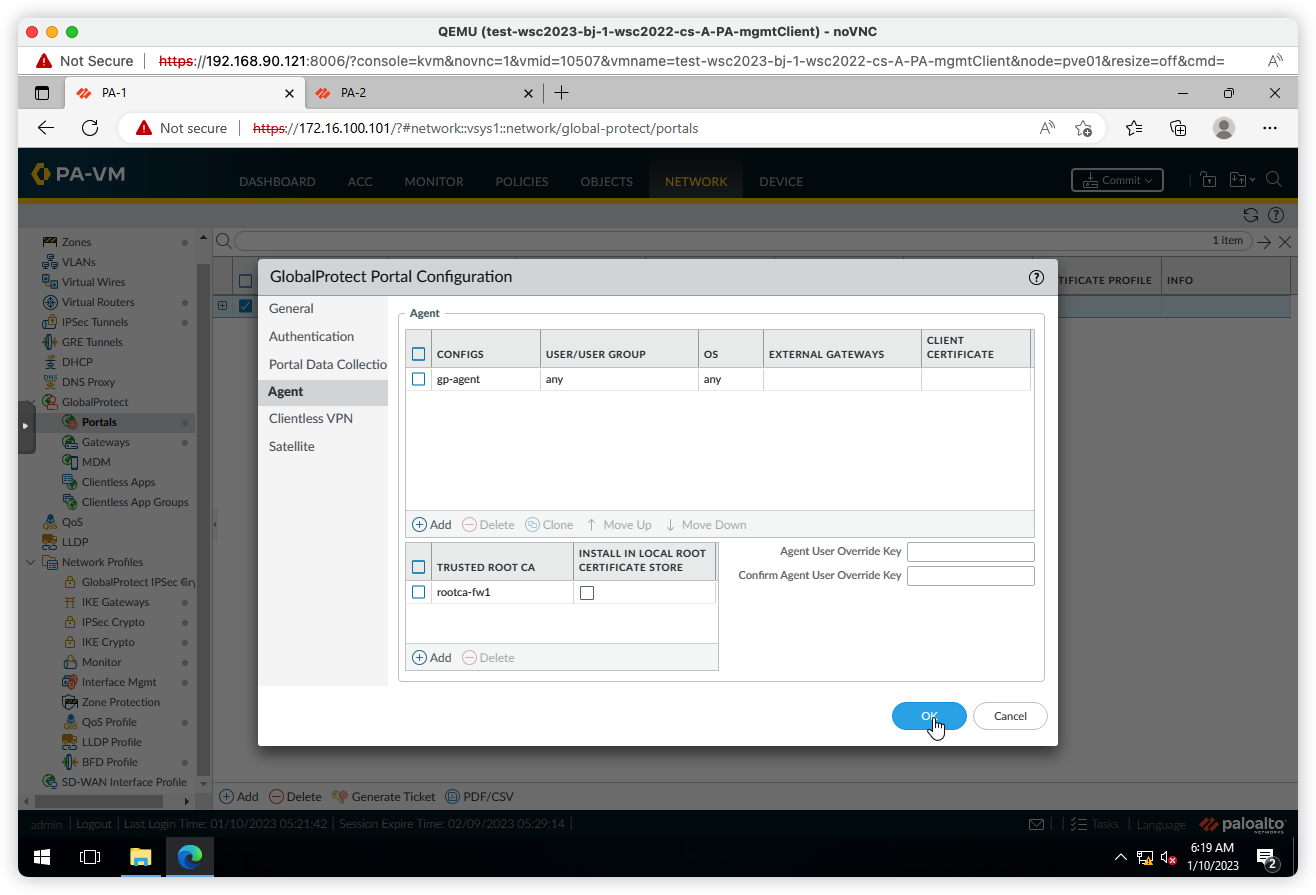1316x895 pixels.
Task: Export table via PDF/CSV button
Action: coord(479,797)
